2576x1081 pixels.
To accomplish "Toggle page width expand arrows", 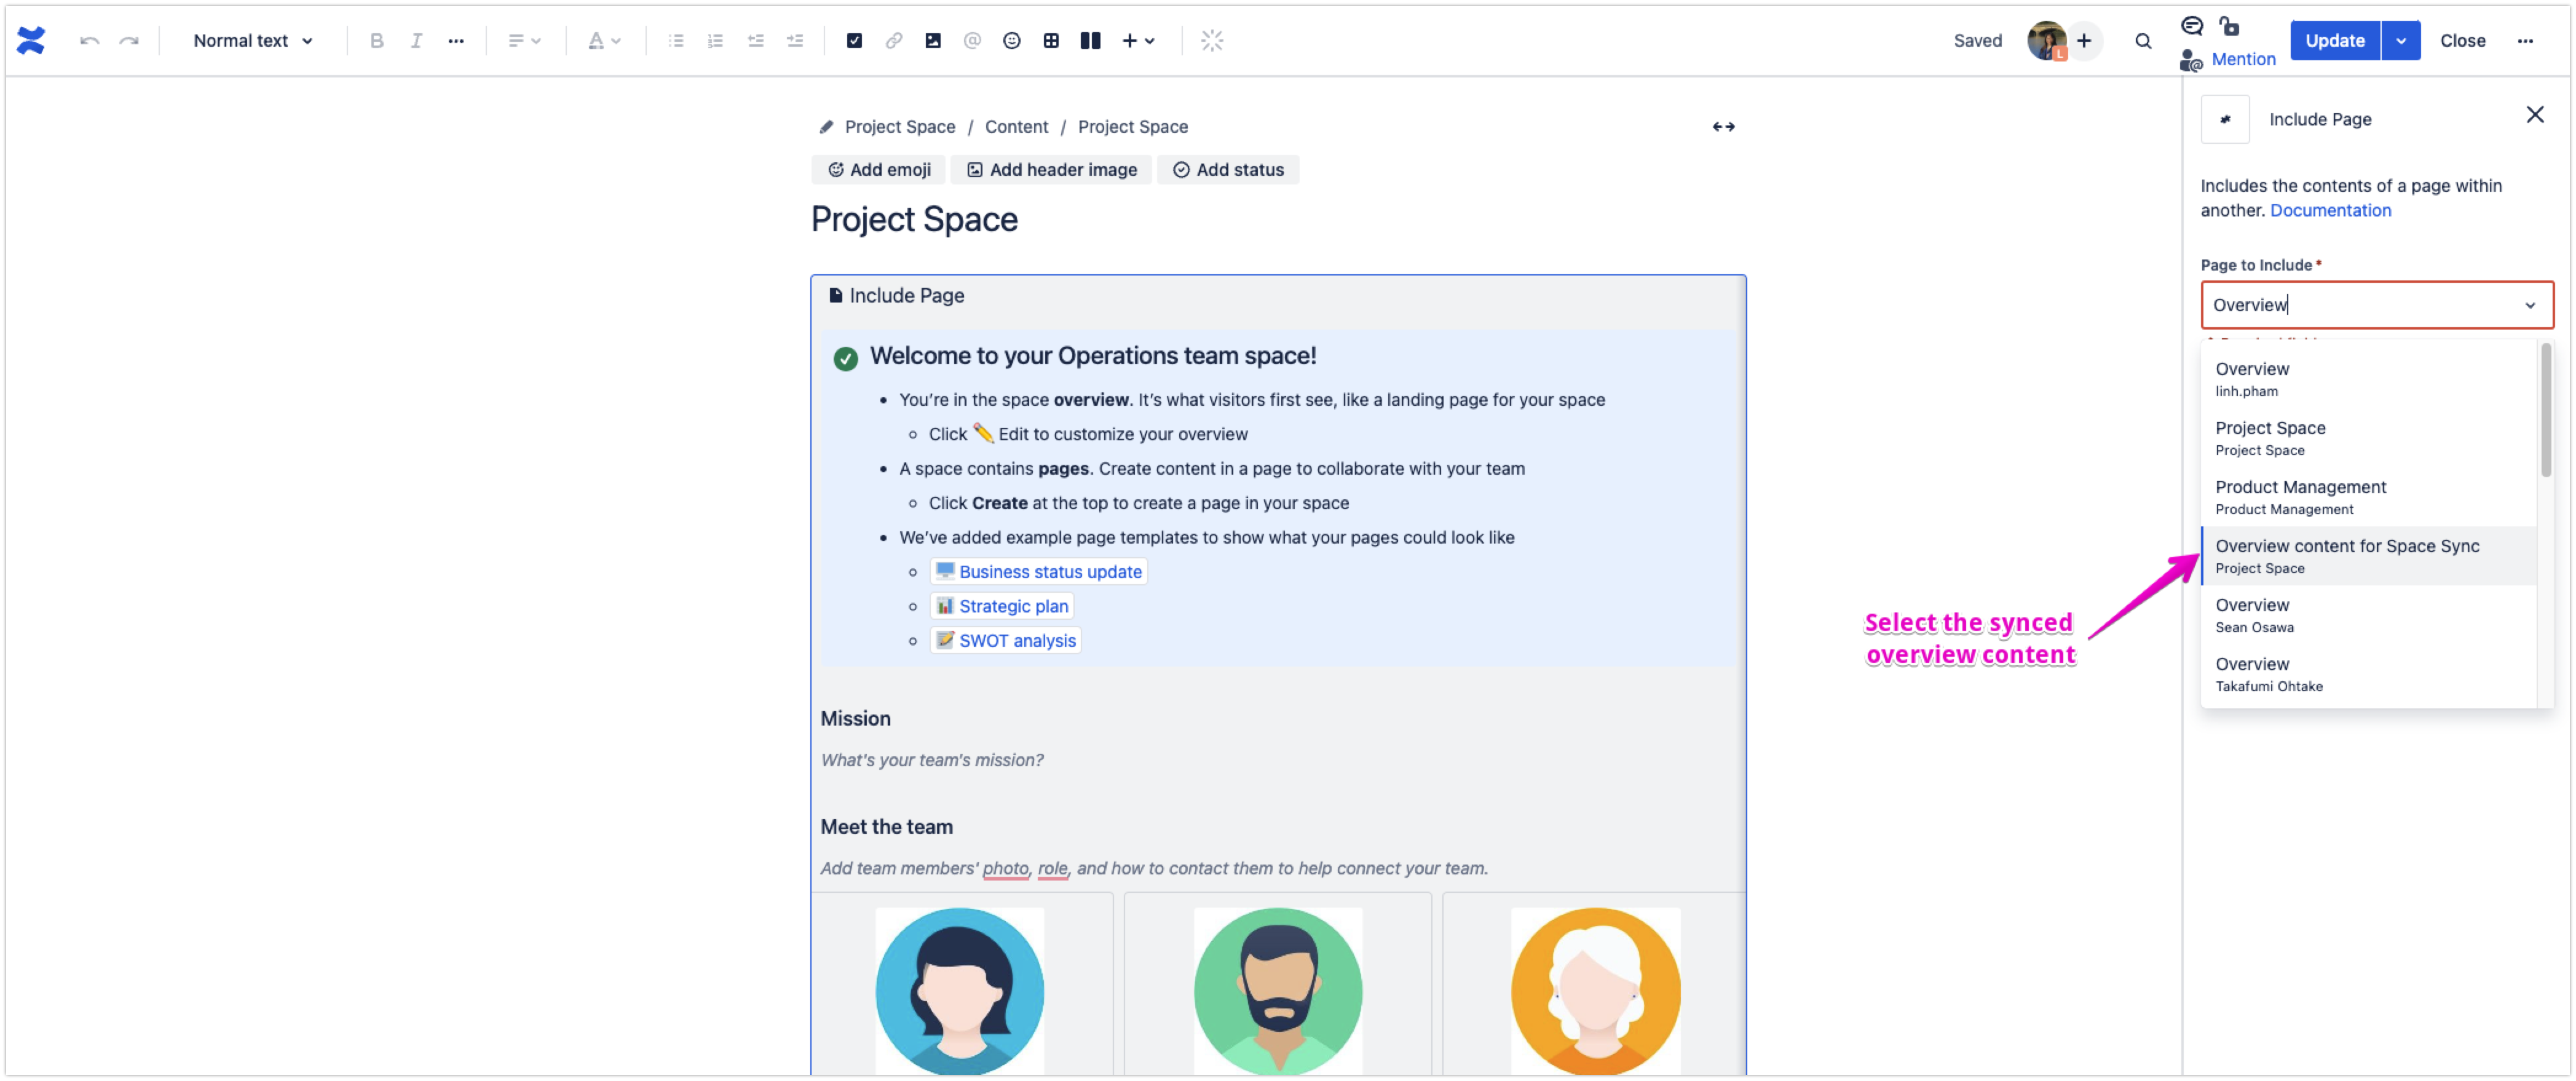I will click(1723, 127).
